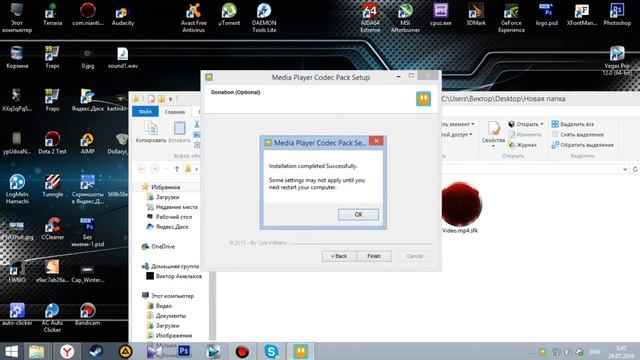Click Обратить выделение in Explorer ribbon
The image size is (640, 360).
(x=583, y=145)
